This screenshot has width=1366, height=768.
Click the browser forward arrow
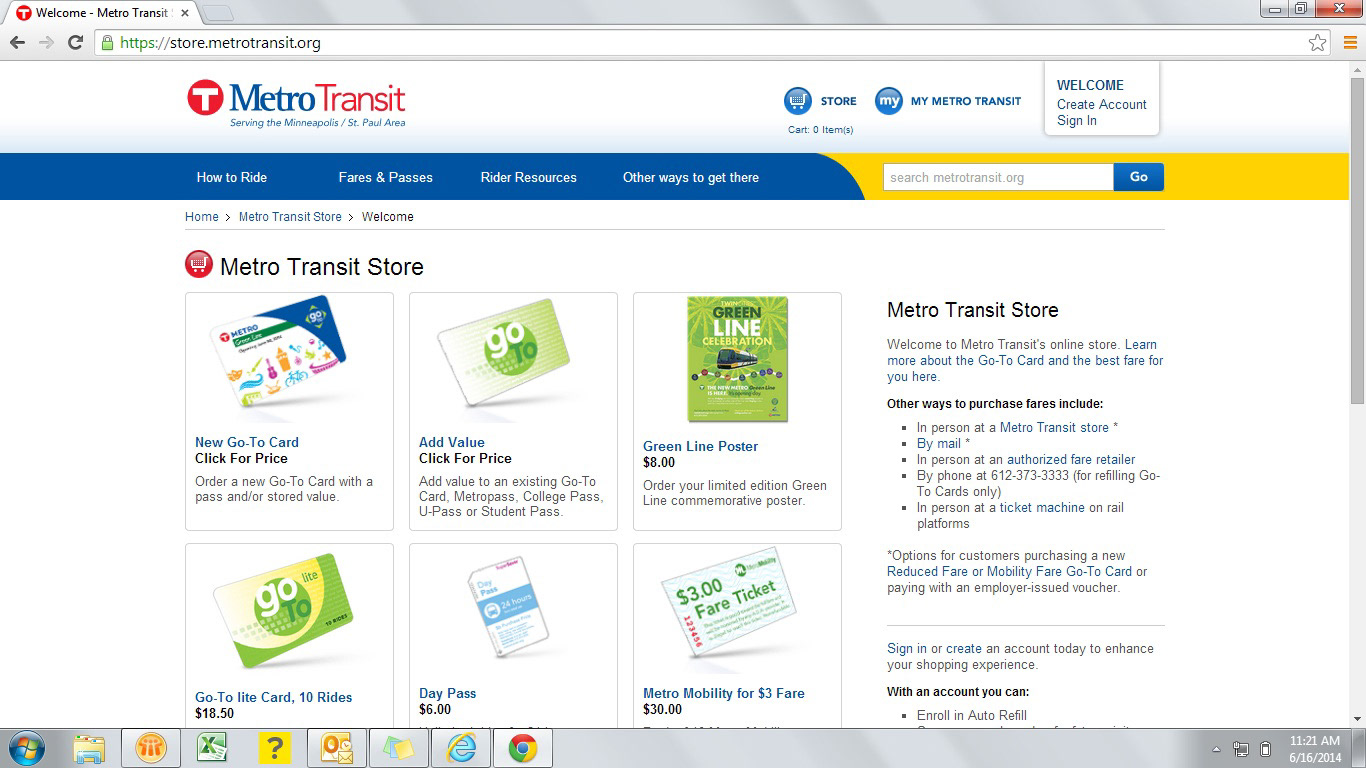coord(46,42)
